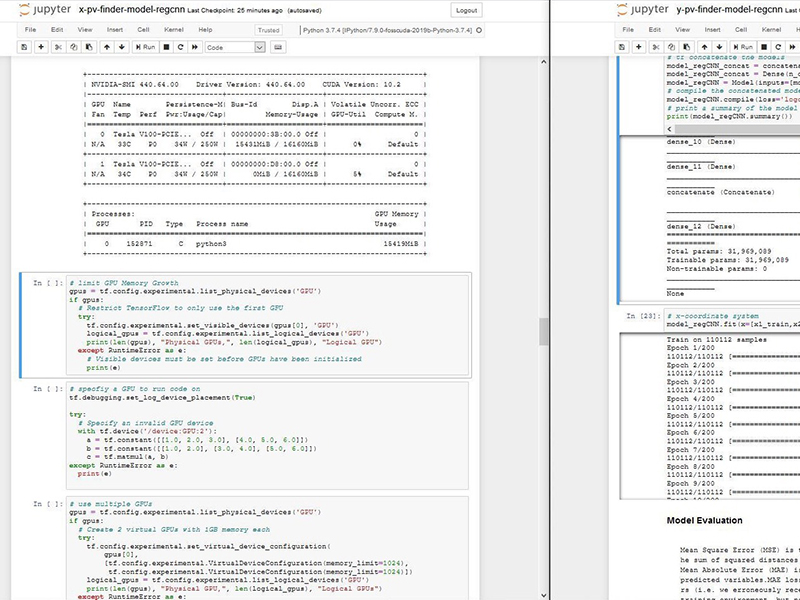
Task: Open Insert menu in x-pv-finder notebook
Action: (115, 30)
